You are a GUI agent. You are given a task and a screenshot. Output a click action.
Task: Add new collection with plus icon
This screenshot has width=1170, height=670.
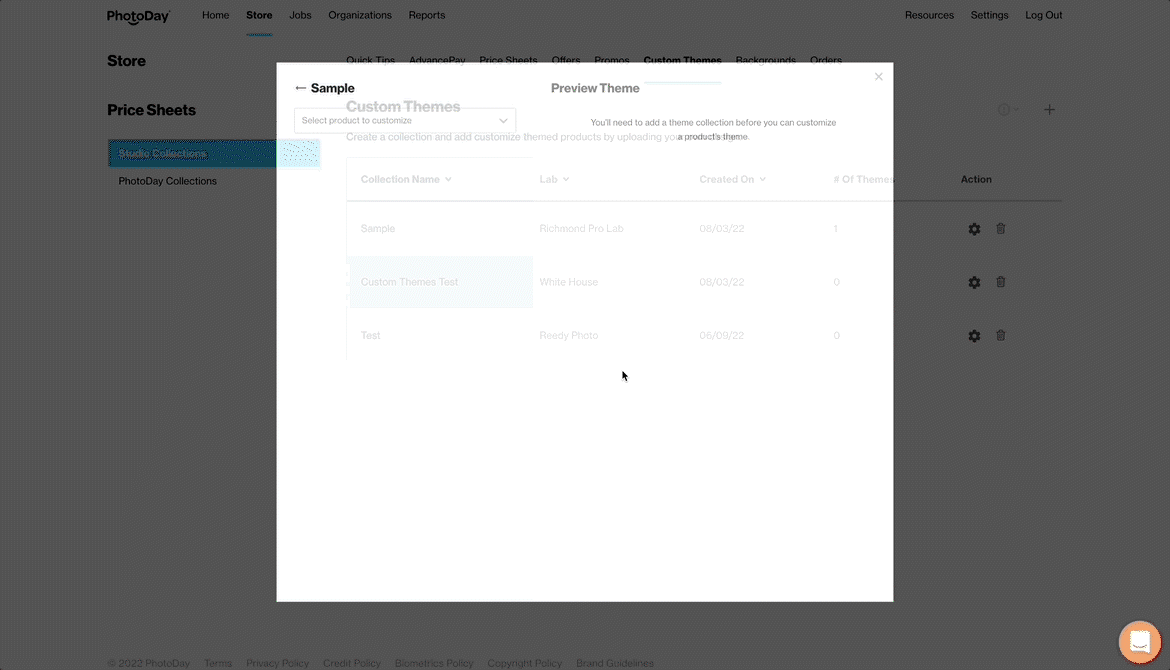[x=1049, y=110]
